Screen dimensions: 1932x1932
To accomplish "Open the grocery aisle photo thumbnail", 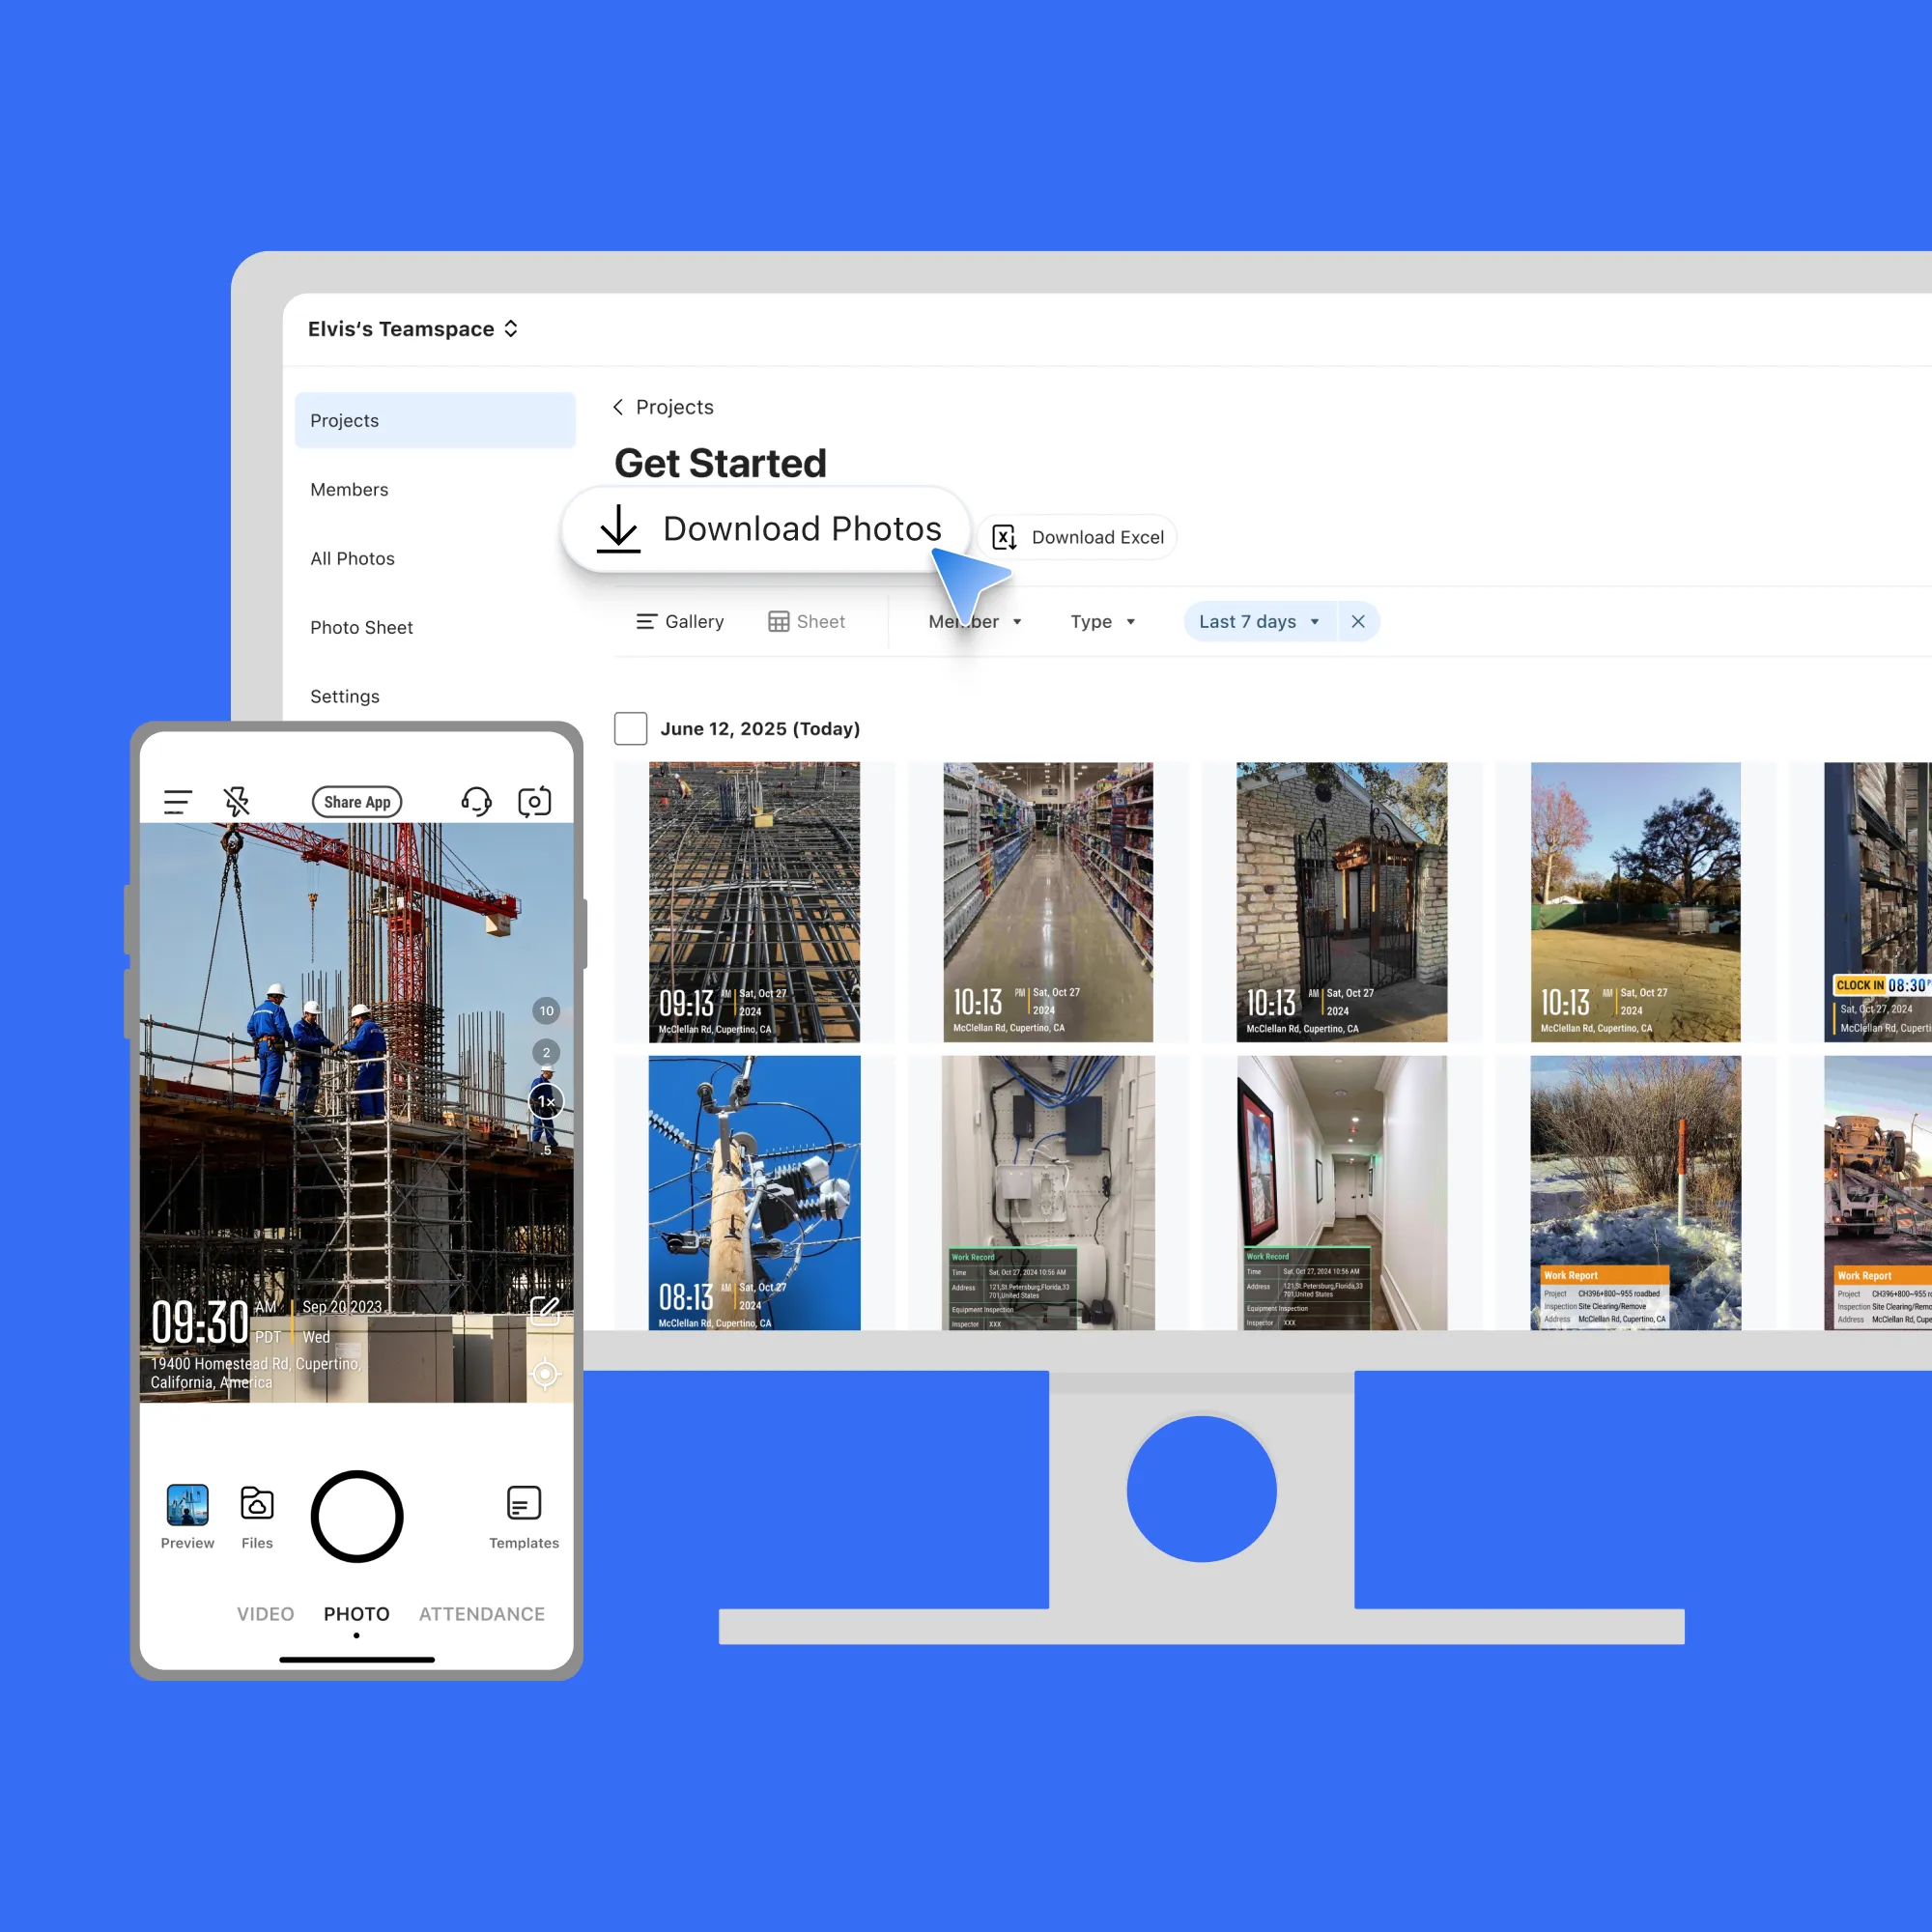I will [1048, 902].
